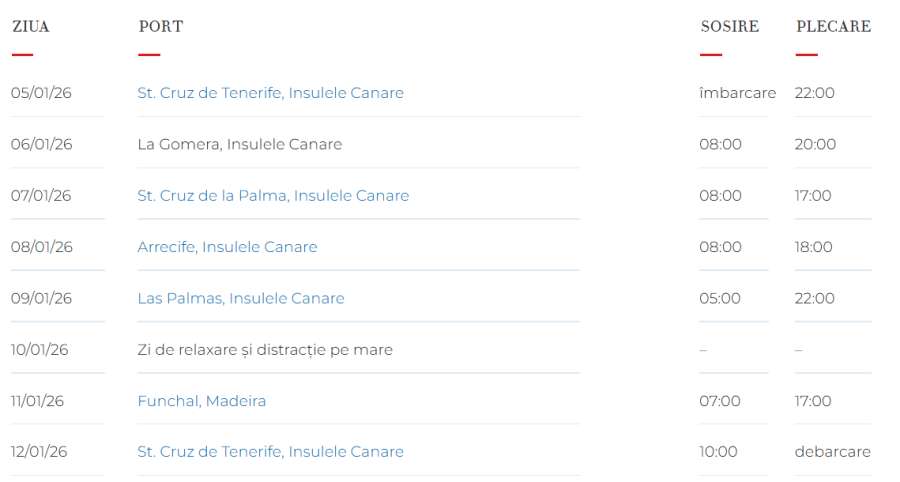
Task: Open Las Palmas, Insulele Canare link
Action: [x=241, y=298]
